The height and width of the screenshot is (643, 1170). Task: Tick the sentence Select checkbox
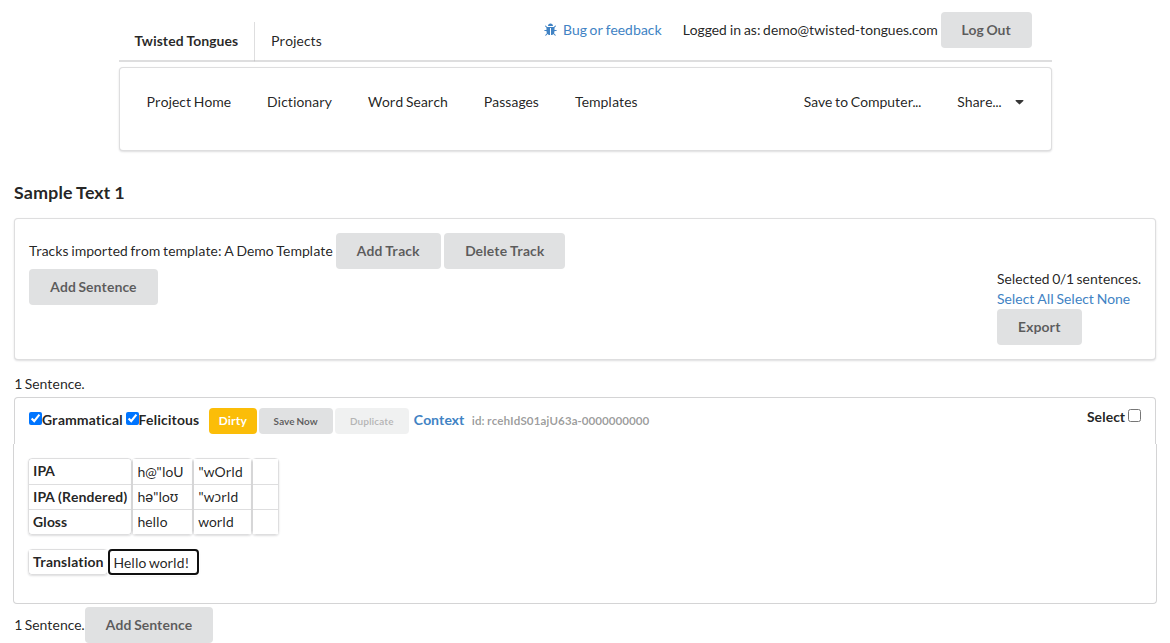coord(1134,416)
